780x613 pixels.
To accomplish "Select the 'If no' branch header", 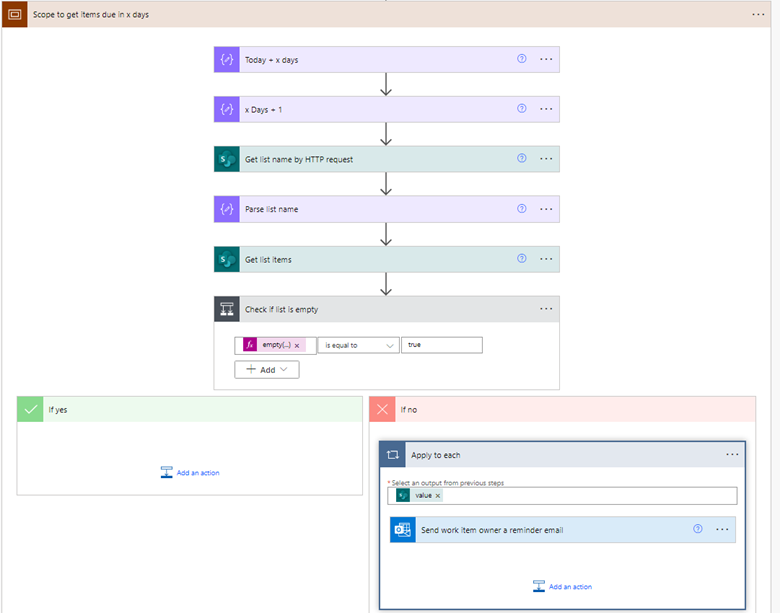I will 562,409.
